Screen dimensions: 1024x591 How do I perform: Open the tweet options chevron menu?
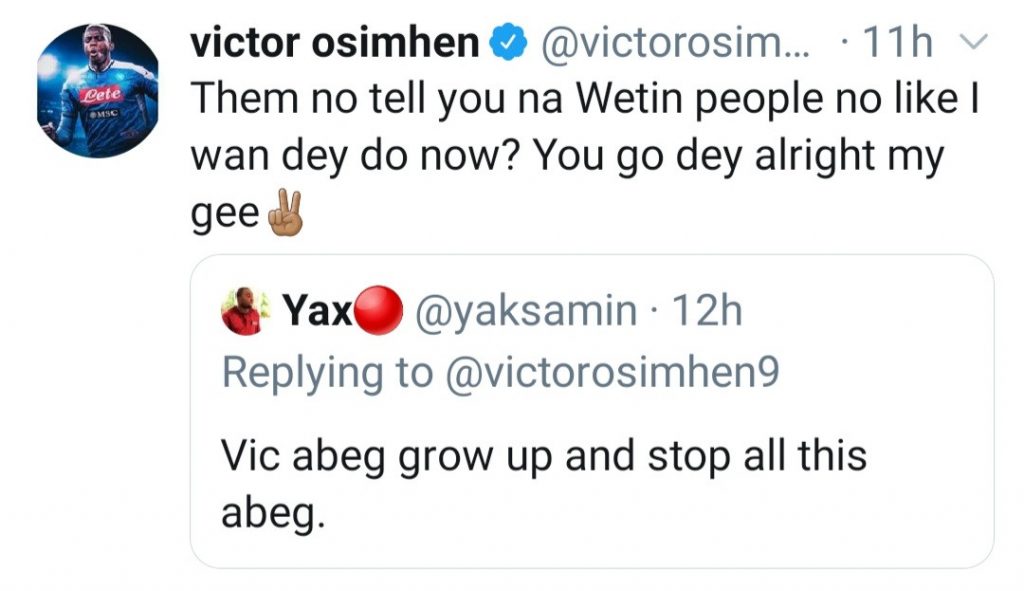coord(971,43)
